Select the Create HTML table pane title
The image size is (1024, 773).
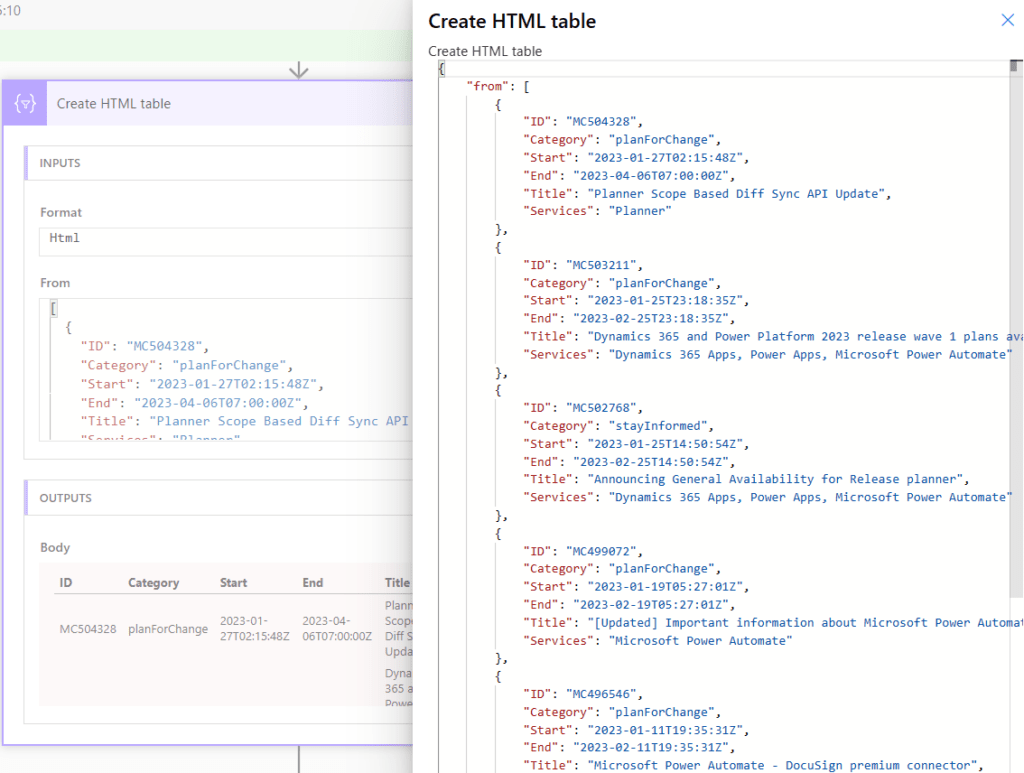point(511,20)
